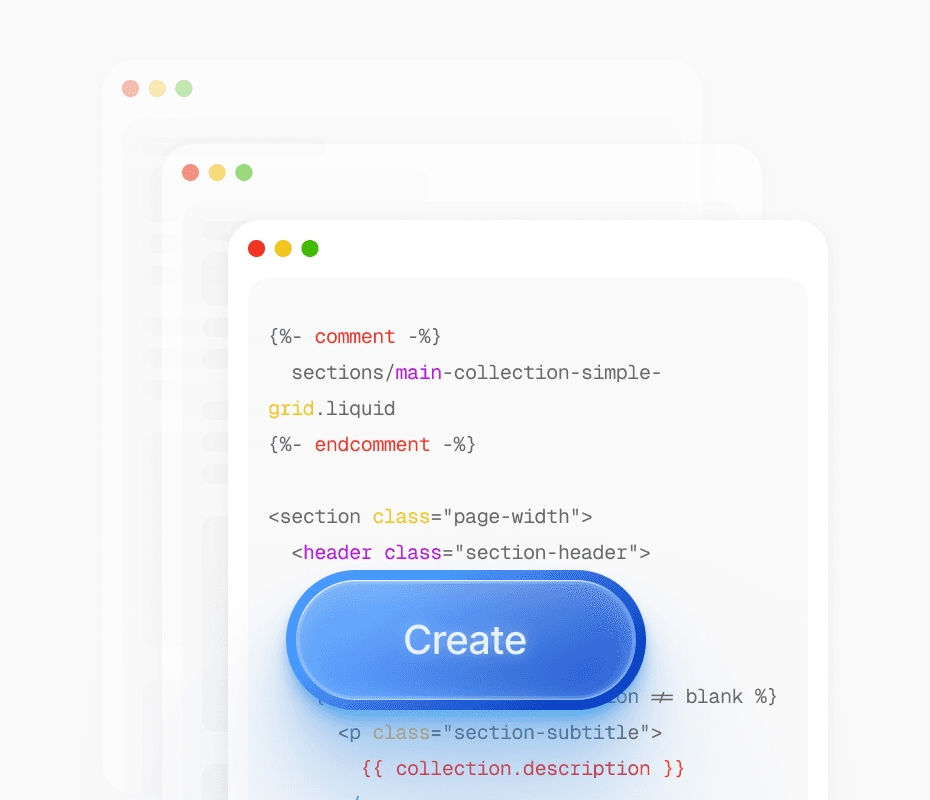This screenshot has width=930, height=800.
Task: Click the green dot on middle window
Action: pyautogui.click(x=244, y=173)
